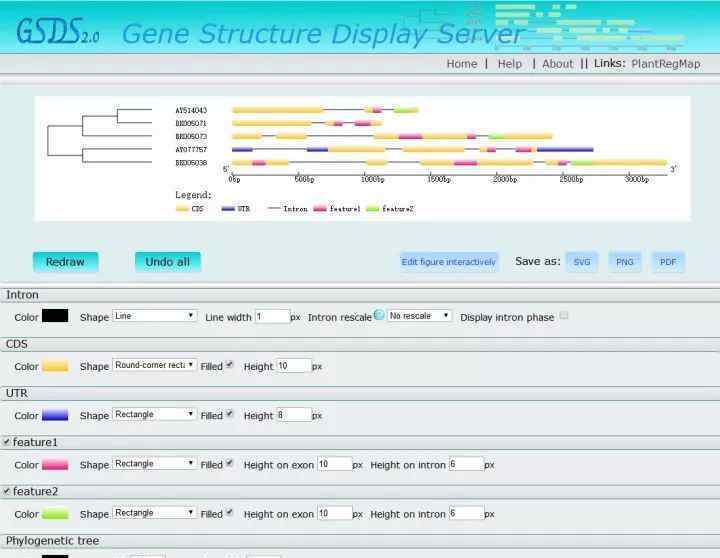Open the feature2 Shape dropdown
This screenshot has height=558, width=720.
[154, 513]
